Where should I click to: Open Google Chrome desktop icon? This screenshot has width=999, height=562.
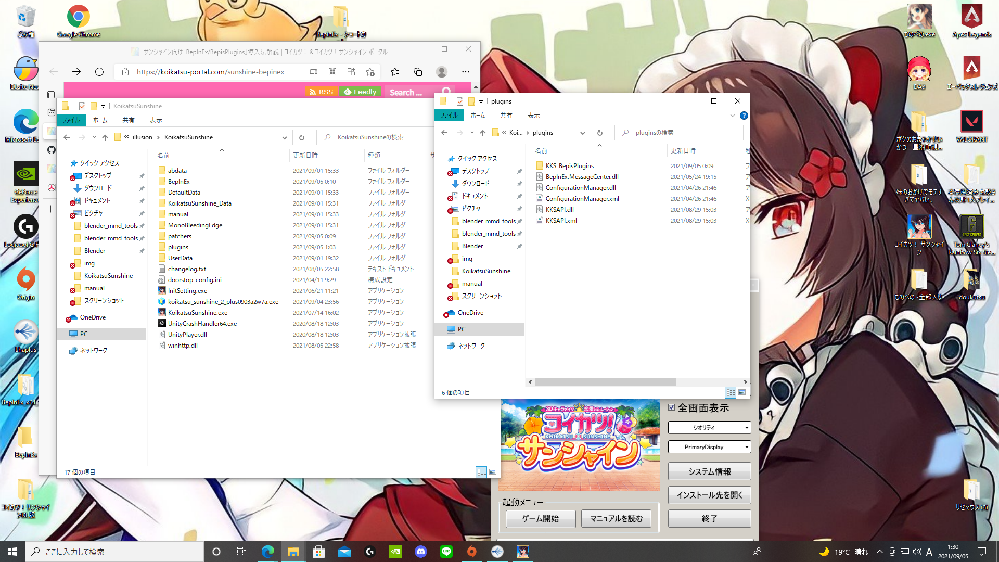pyautogui.click(x=78, y=21)
